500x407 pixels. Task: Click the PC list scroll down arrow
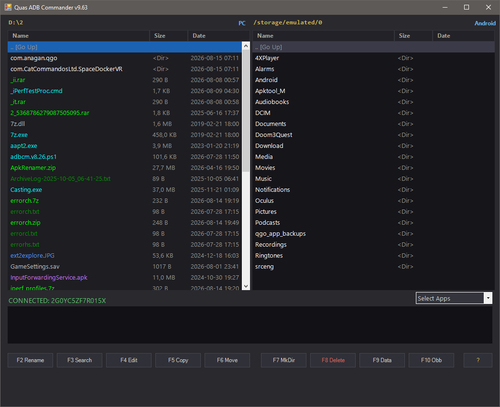pyautogui.click(x=246, y=286)
